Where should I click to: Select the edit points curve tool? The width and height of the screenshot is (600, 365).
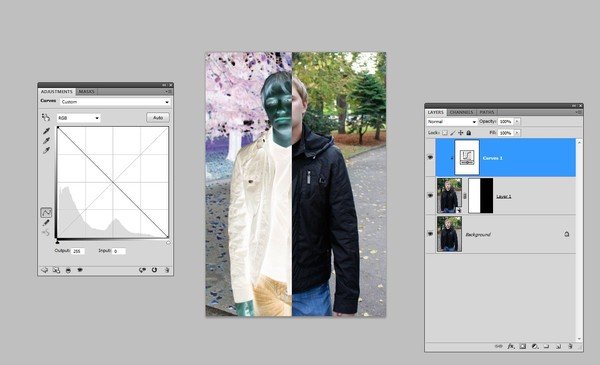coord(46,212)
